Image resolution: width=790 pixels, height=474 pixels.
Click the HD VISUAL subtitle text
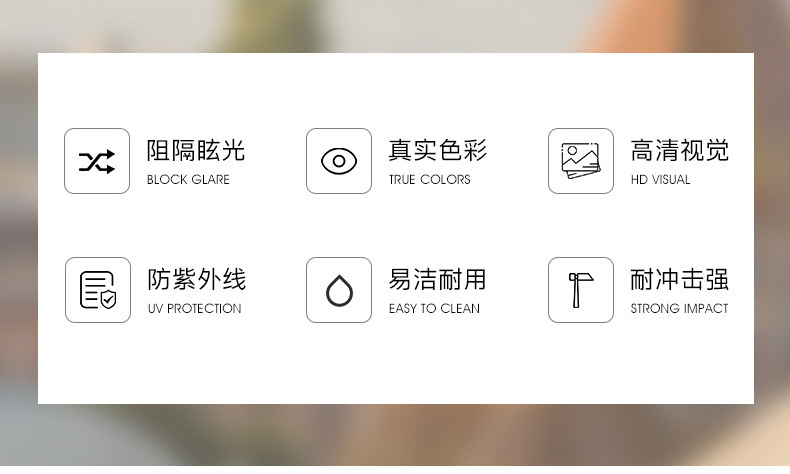tap(661, 180)
